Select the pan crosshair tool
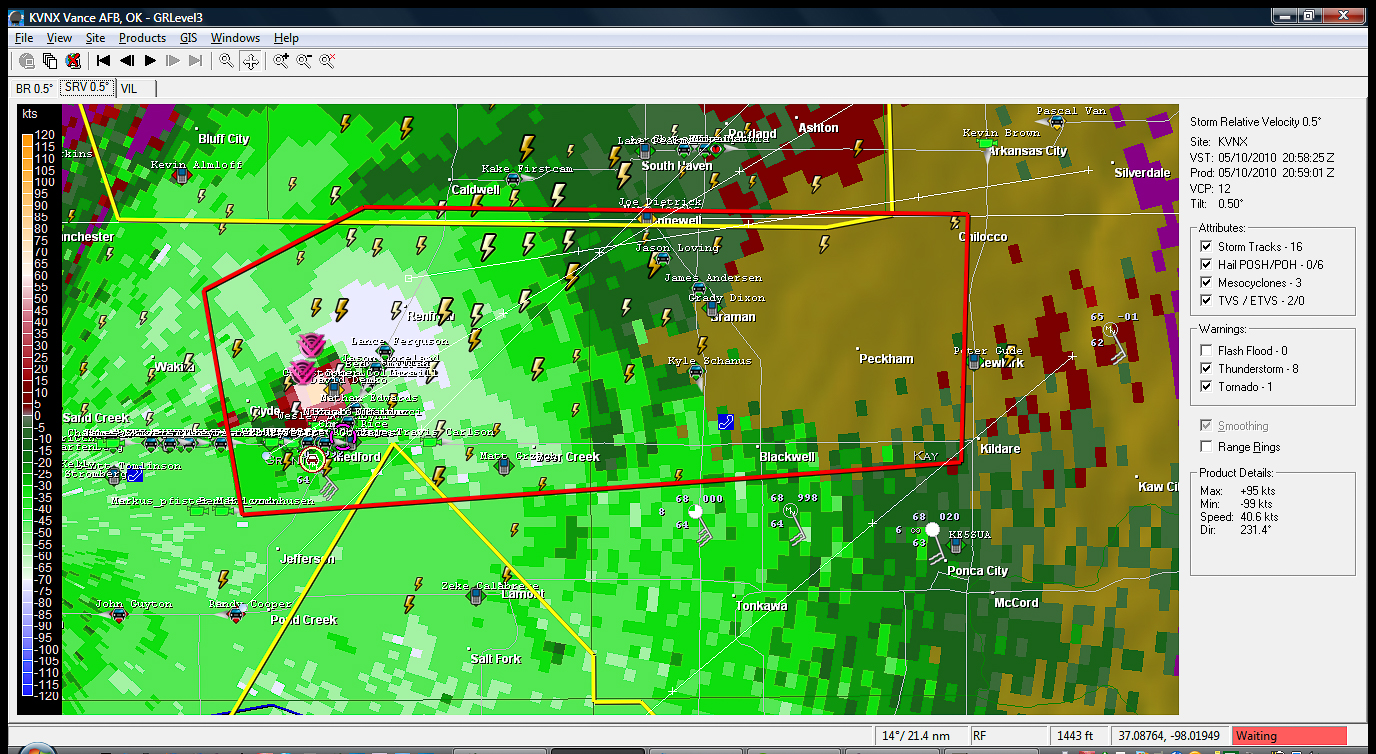Screen dimensions: 1376x754 click(251, 61)
